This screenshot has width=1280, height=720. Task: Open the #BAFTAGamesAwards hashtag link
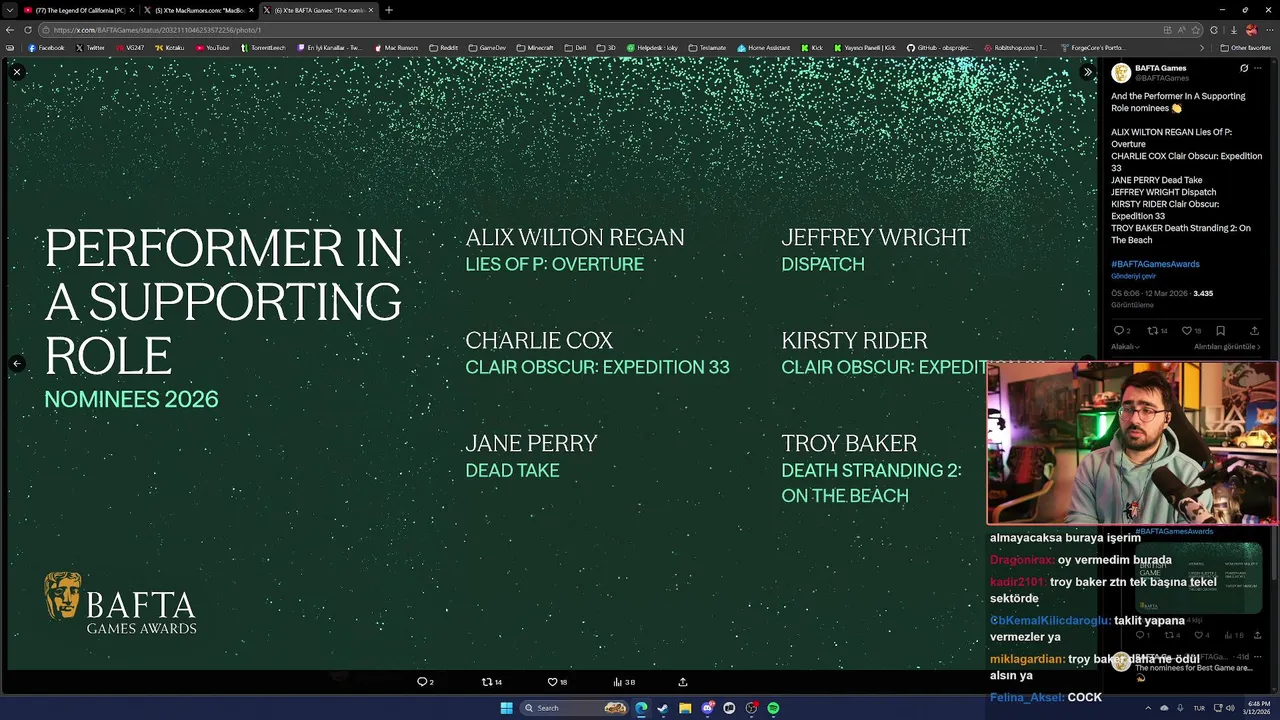pos(1155,264)
